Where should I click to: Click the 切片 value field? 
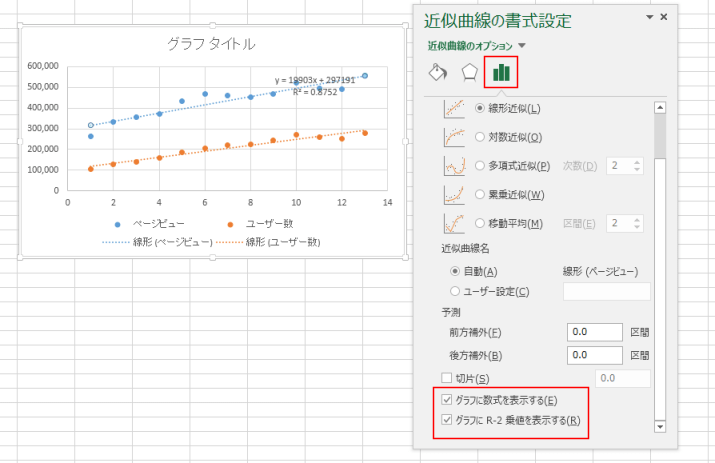pyautogui.click(x=623, y=378)
